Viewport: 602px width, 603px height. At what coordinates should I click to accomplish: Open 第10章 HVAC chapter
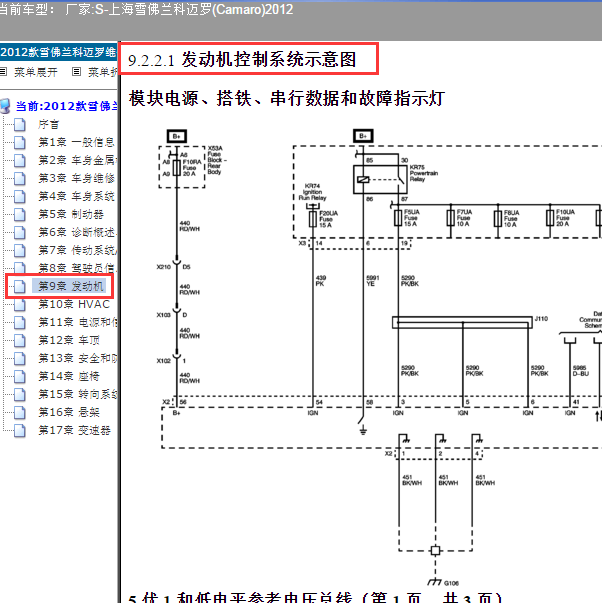coord(74,305)
